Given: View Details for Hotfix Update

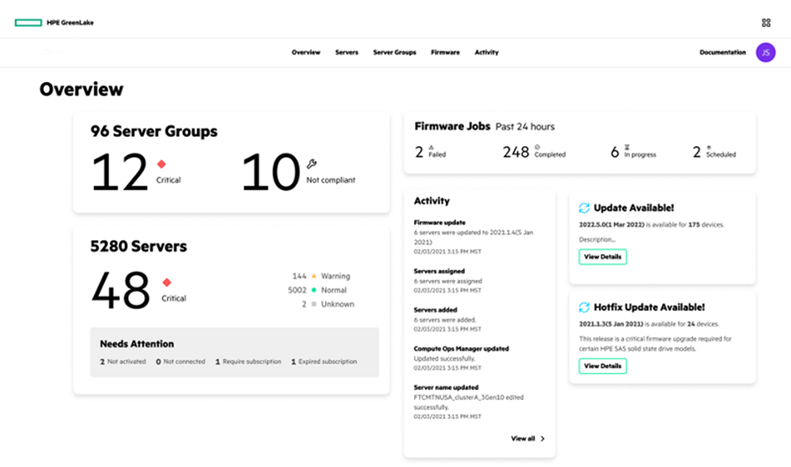Looking at the screenshot, I should 602,366.
